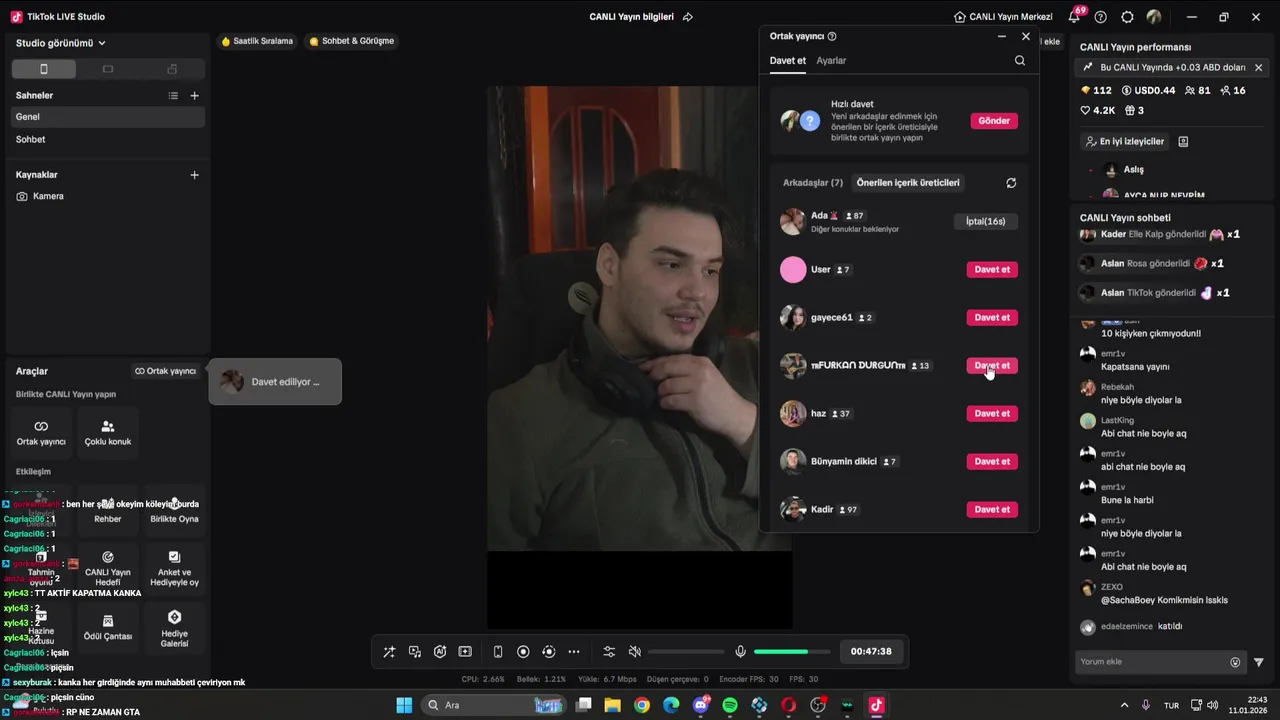Switch to Arkadaşlar (7) tab
The image size is (1280, 720).
(x=813, y=183)
